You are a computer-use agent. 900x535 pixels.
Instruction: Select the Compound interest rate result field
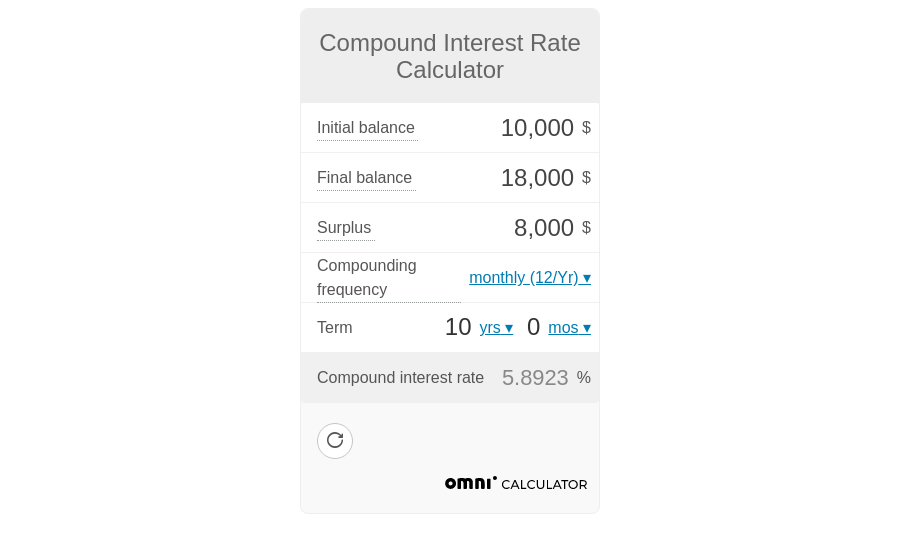535,378
